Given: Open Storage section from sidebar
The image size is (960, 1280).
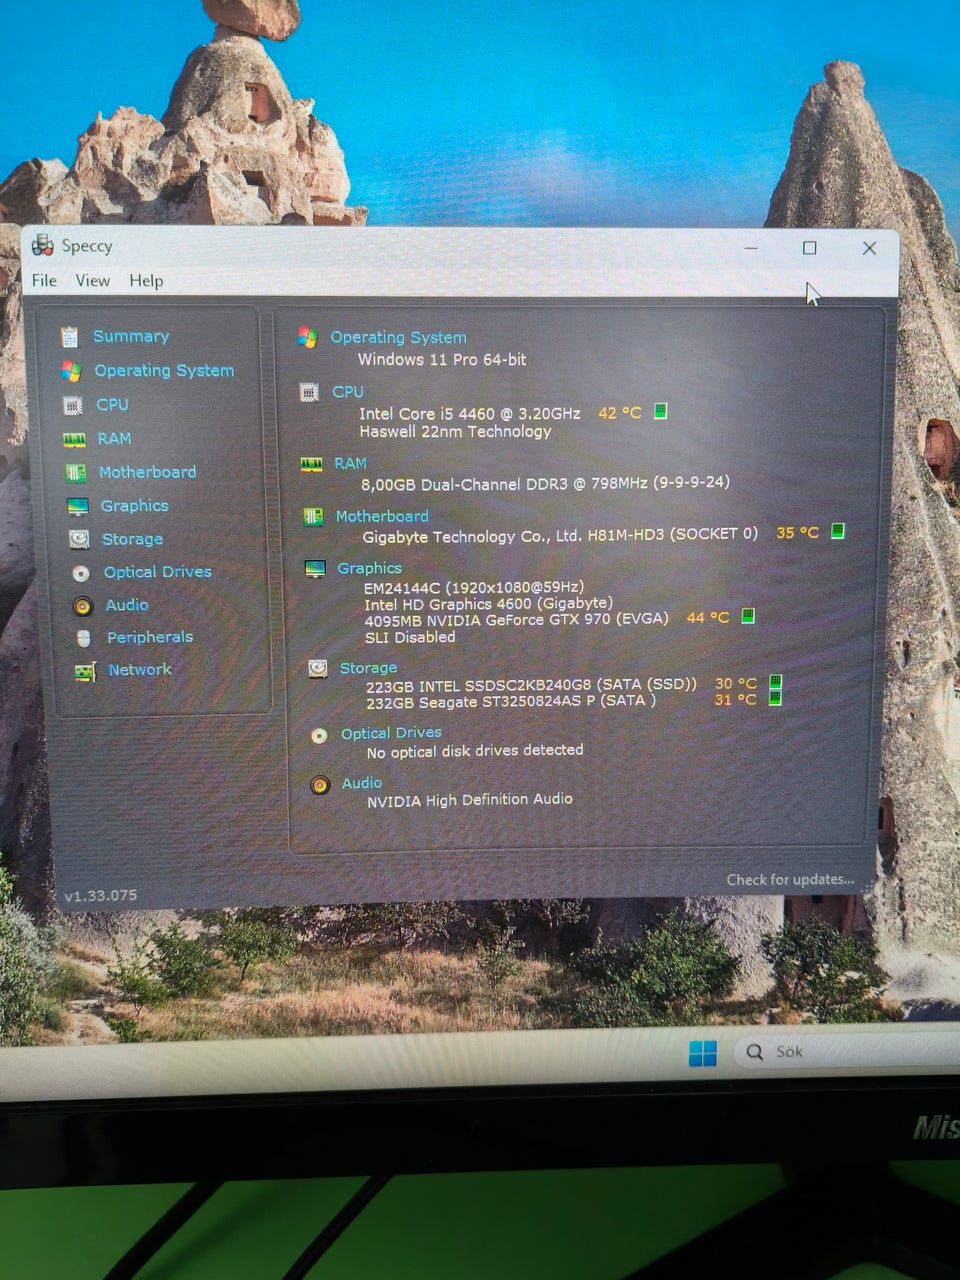Looking at the screenshot, I should click(132, 538).
